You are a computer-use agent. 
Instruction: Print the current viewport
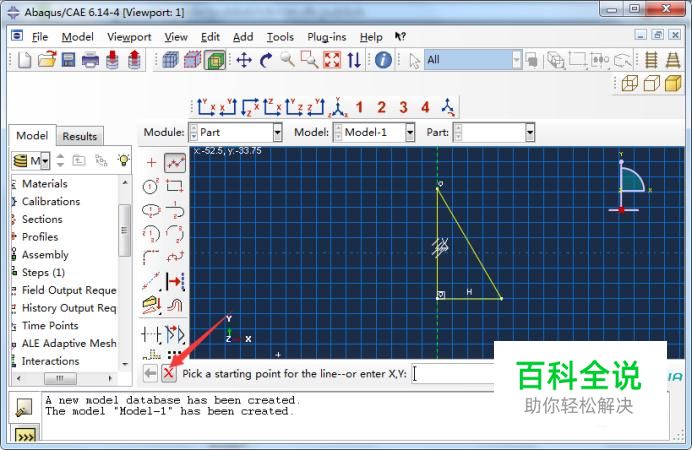pyautogui.click(x=90, y=60)
